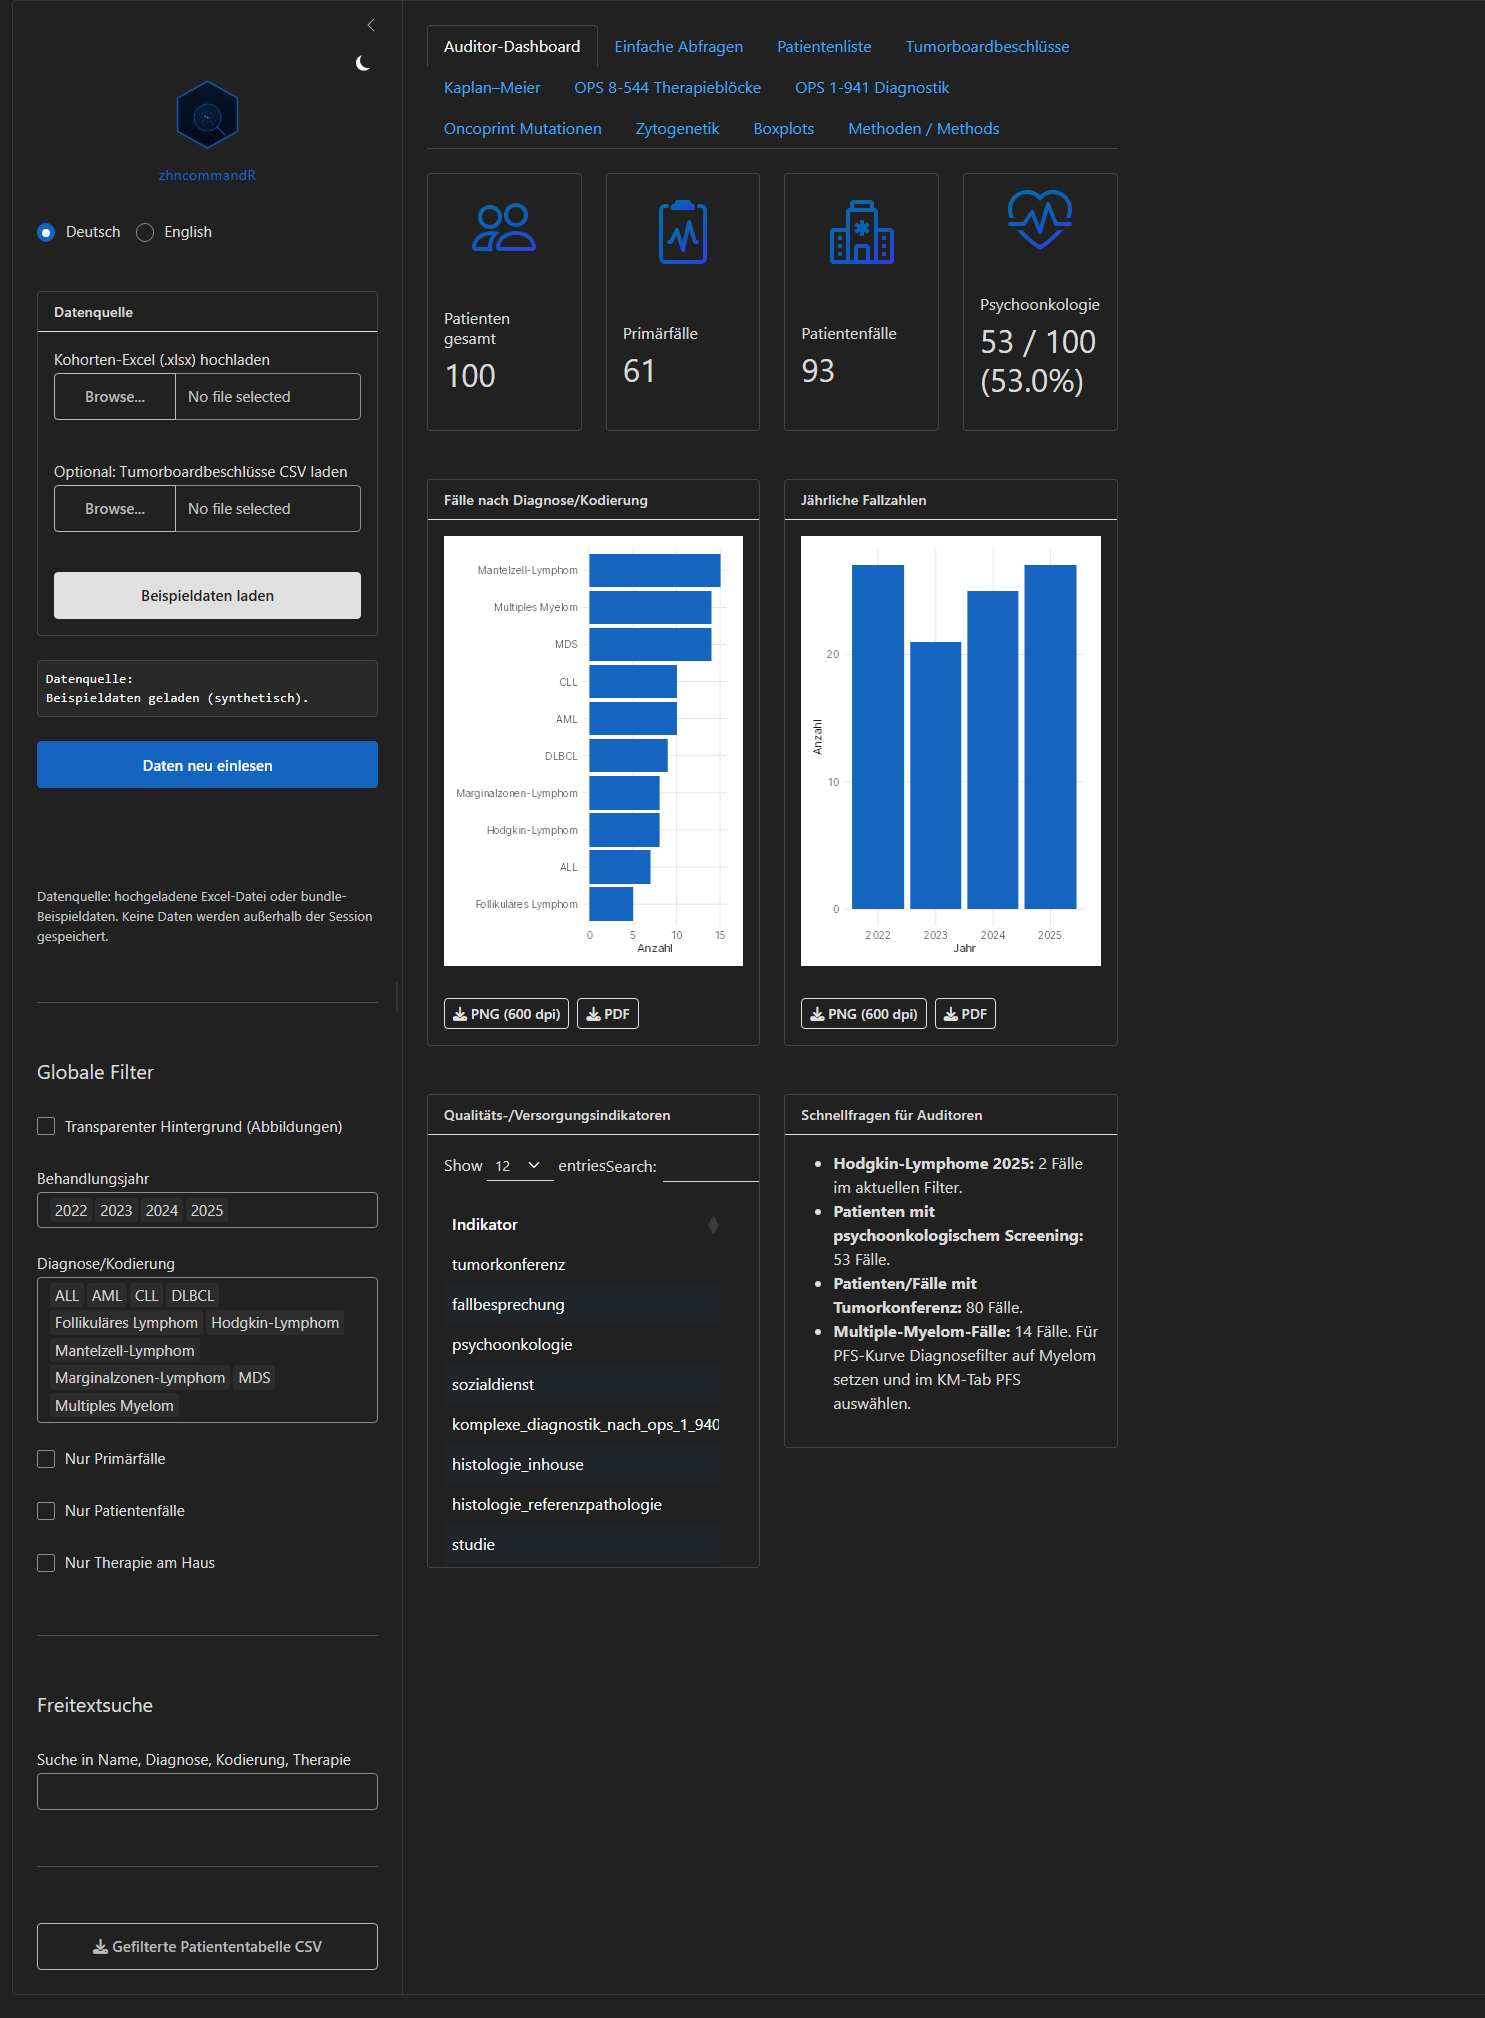Open Methoden / Methods tab

point(924,128)
